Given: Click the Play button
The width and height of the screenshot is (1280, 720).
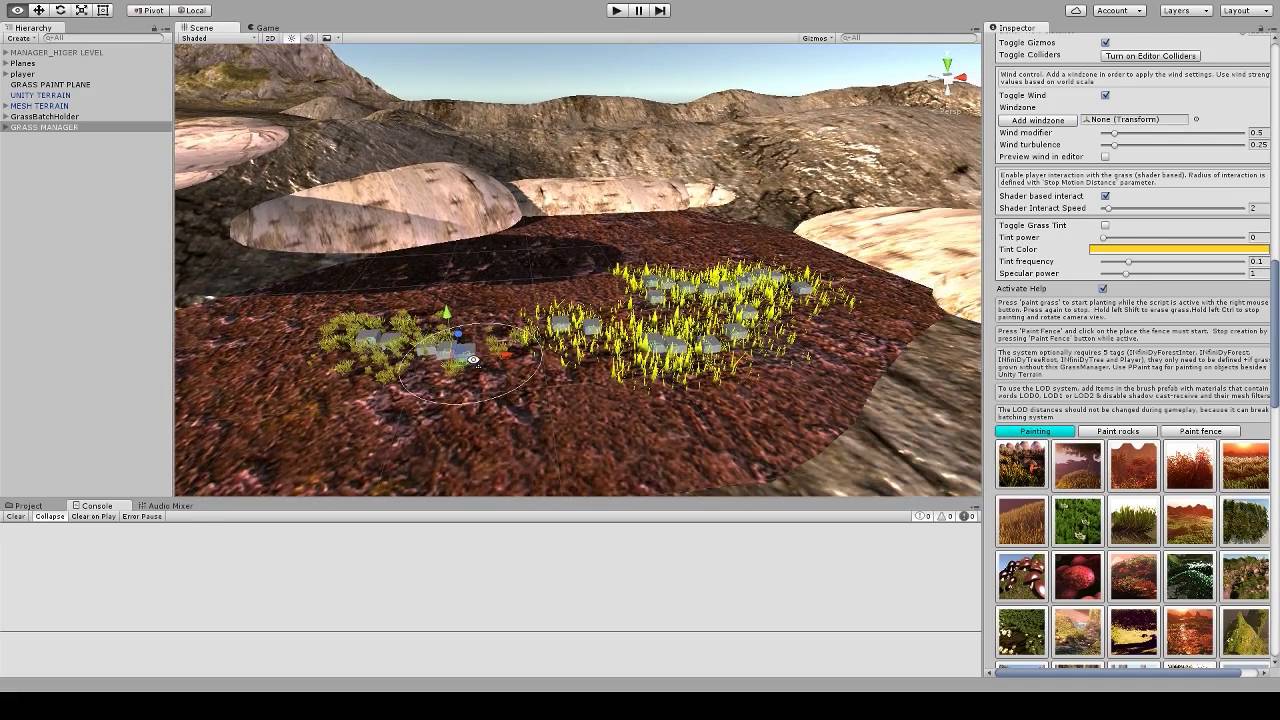Looking at the screenshot, I should [x=616, y=10].
